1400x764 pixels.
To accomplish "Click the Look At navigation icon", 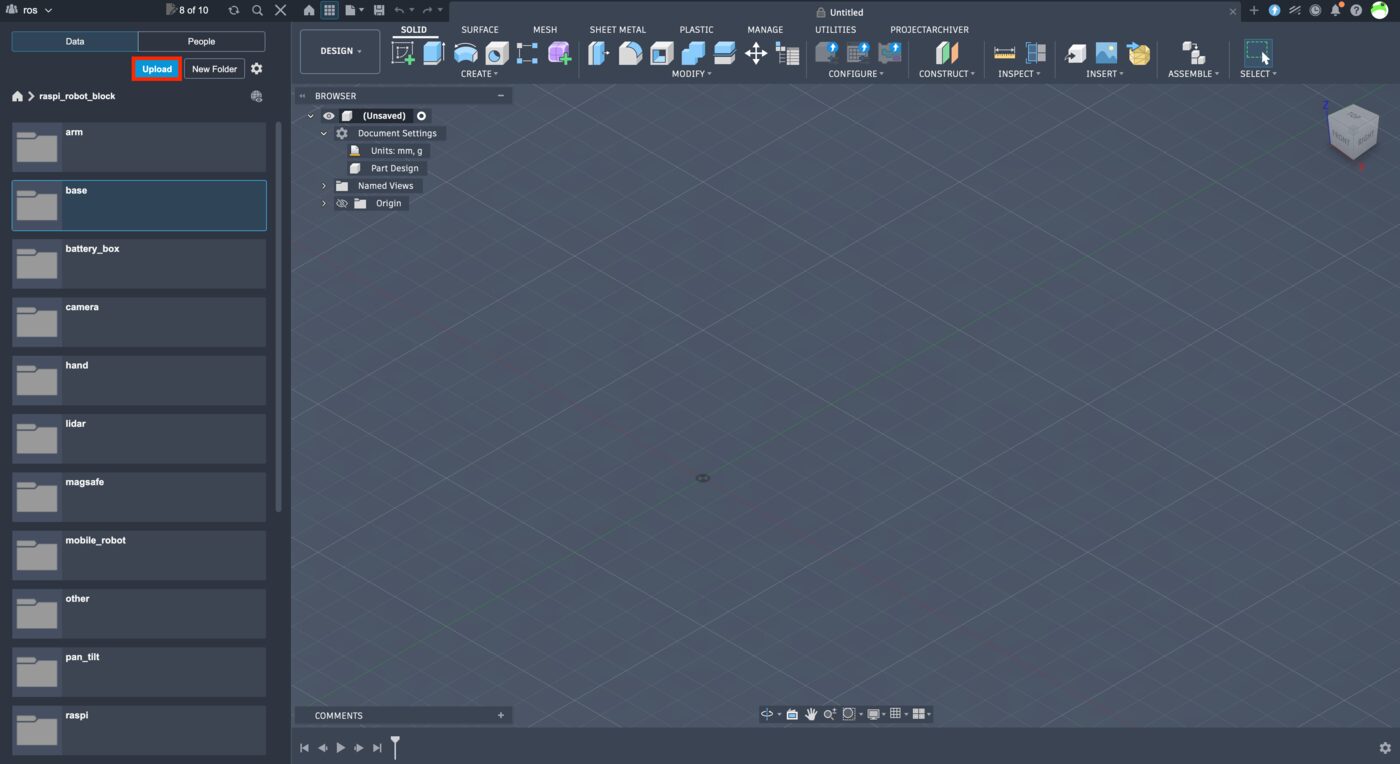I will 792,714.
